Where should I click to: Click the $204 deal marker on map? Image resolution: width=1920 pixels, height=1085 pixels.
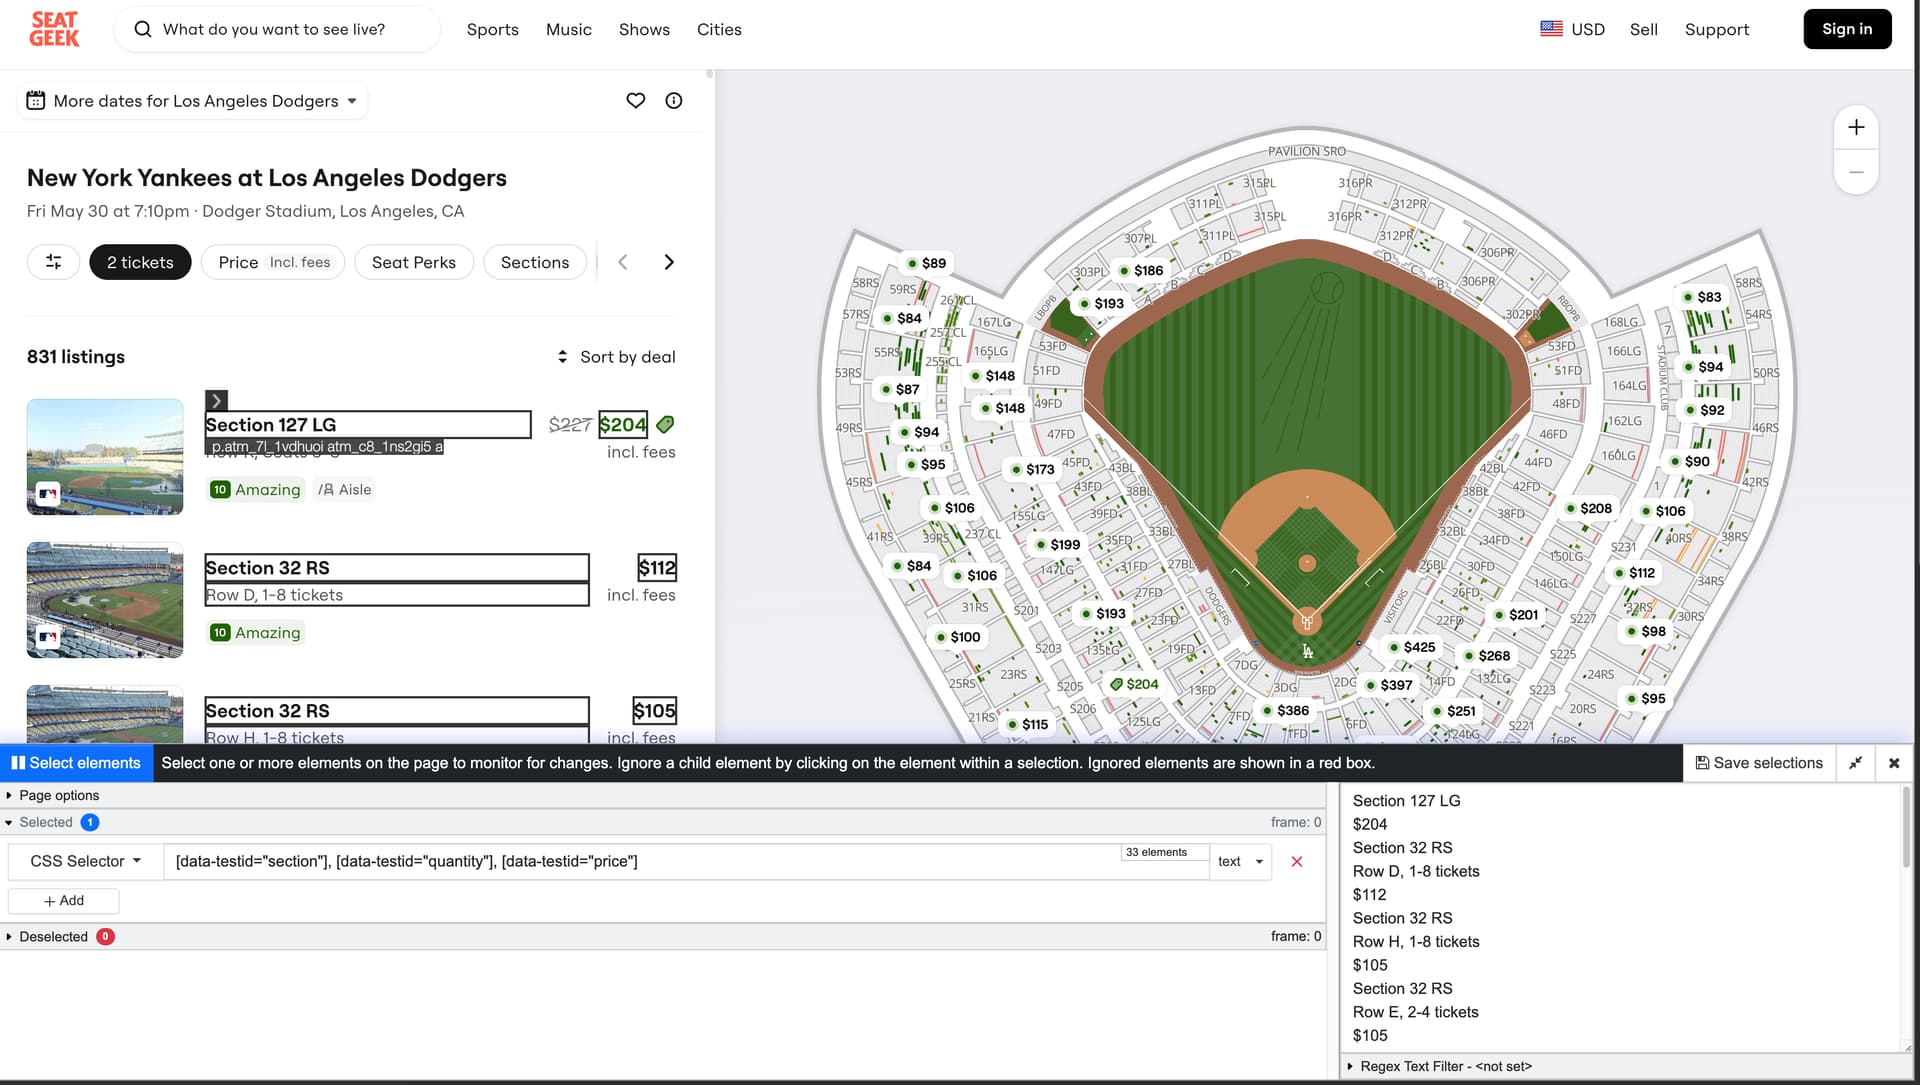(x=1134, y=684)
